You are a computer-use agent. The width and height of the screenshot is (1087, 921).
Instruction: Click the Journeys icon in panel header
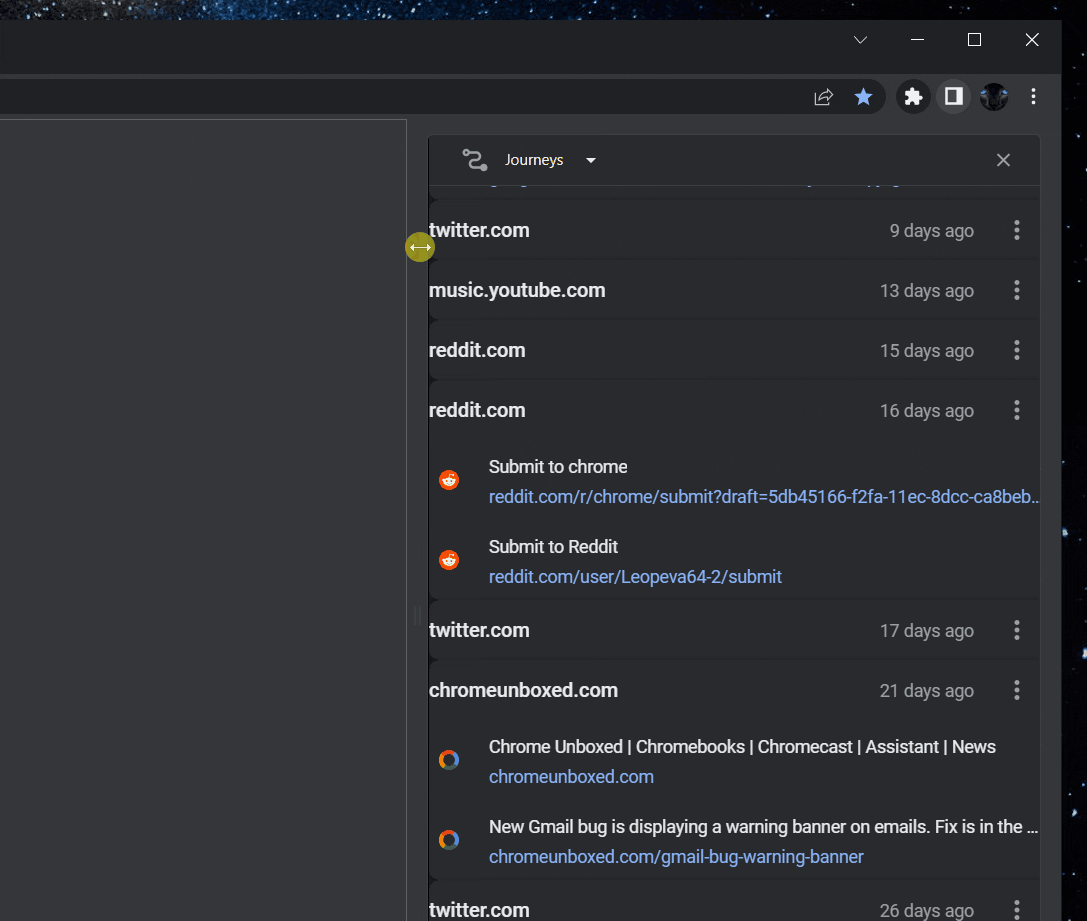click(474, 159)
